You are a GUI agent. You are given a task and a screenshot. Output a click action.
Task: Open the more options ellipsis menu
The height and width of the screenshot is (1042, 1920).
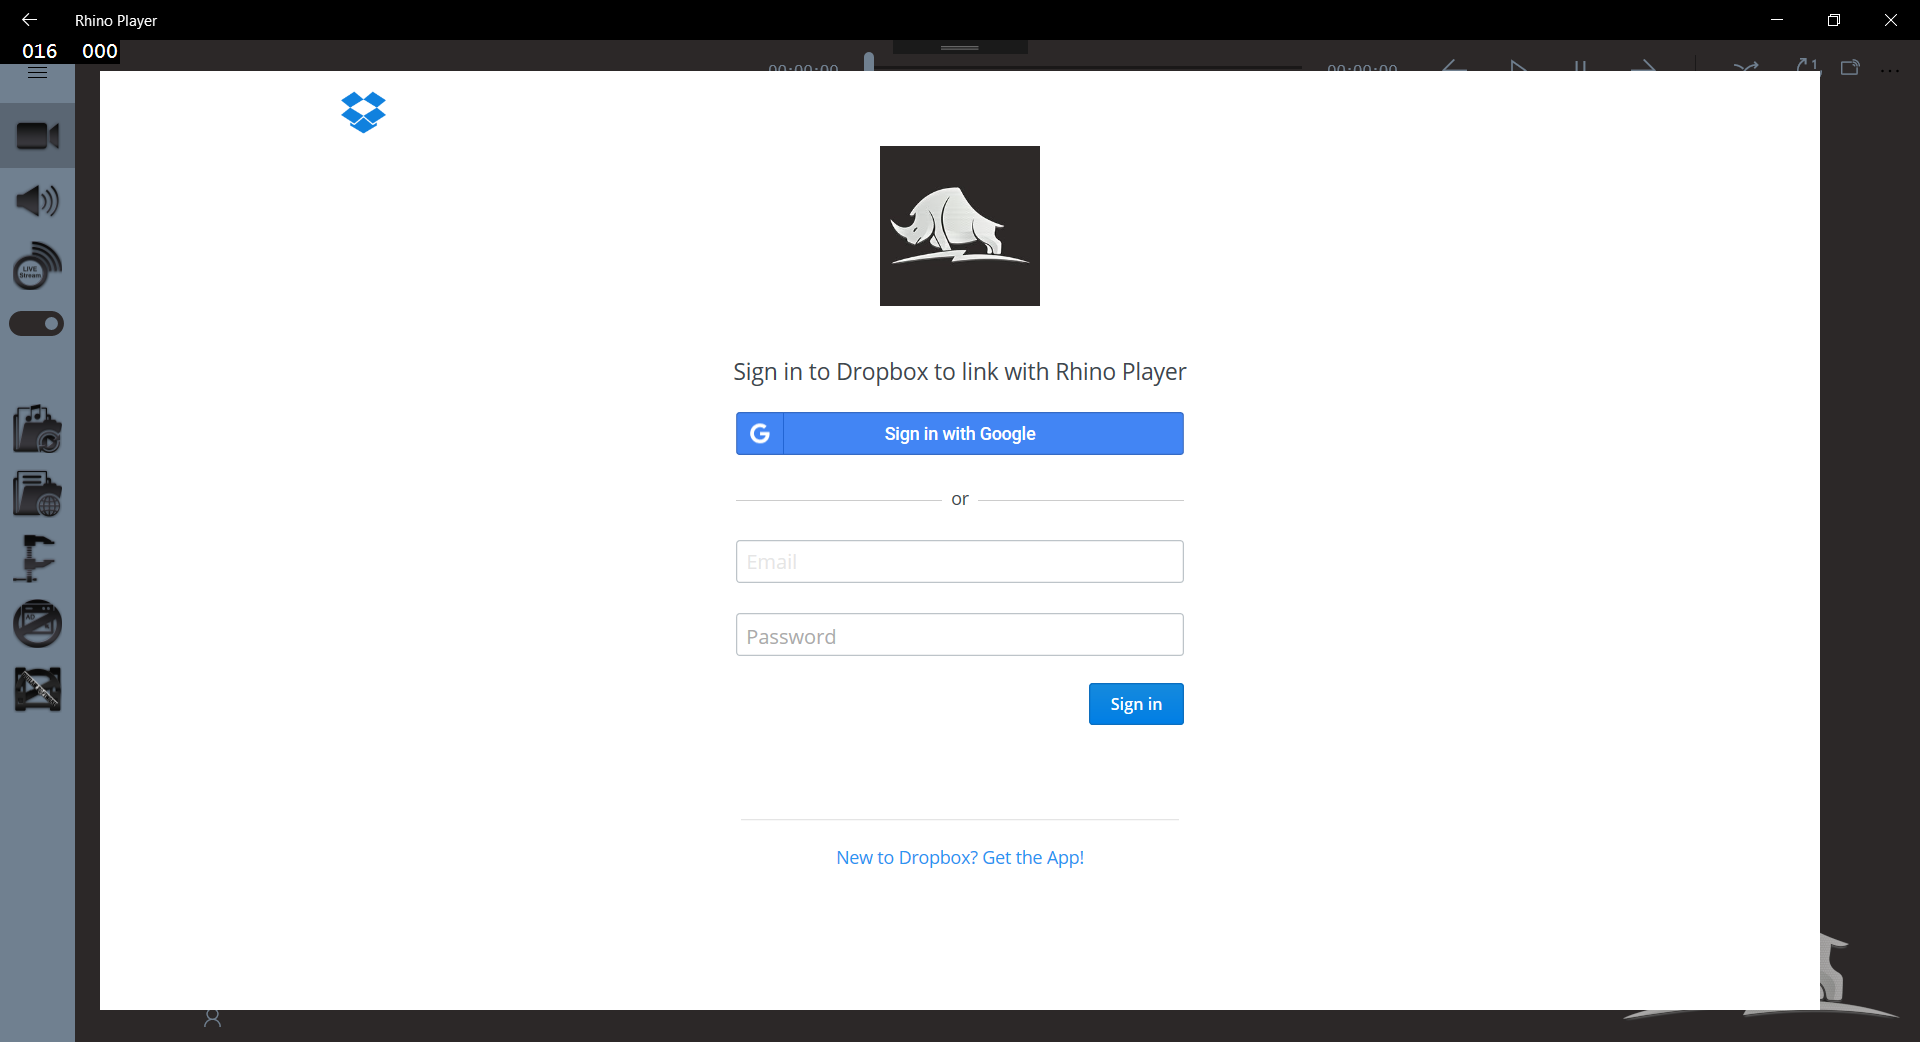pyautogui.click(x=1890, y=69)
